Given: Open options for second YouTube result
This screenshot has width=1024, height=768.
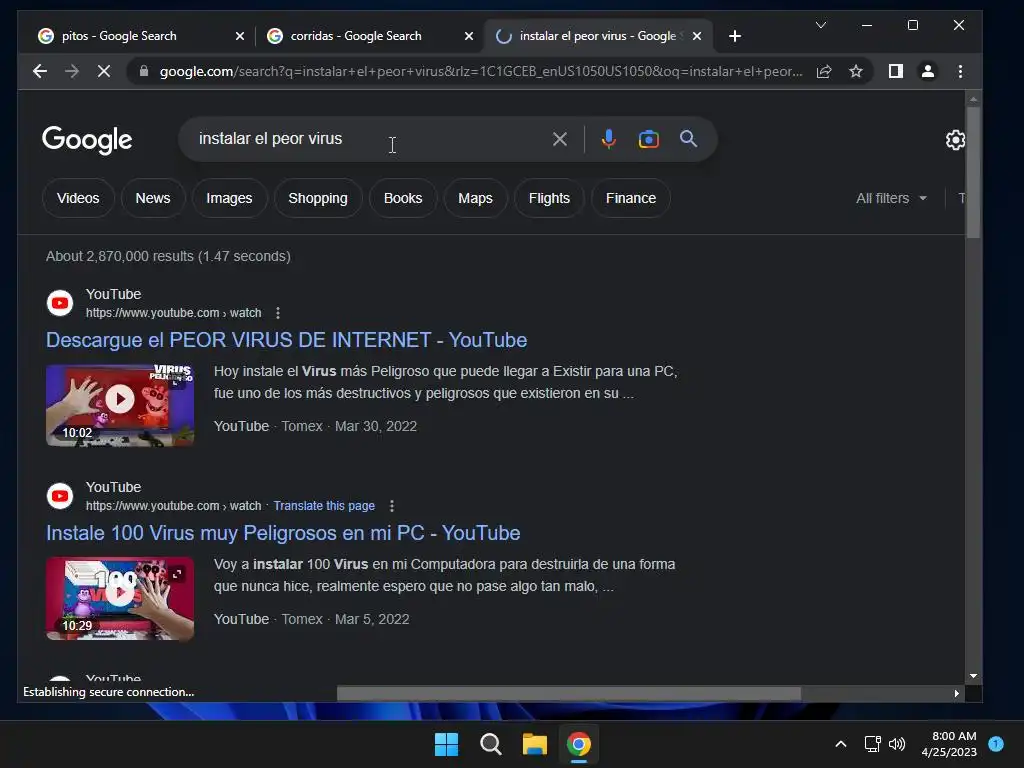Looking at the screenshot, I should [391, 505].
